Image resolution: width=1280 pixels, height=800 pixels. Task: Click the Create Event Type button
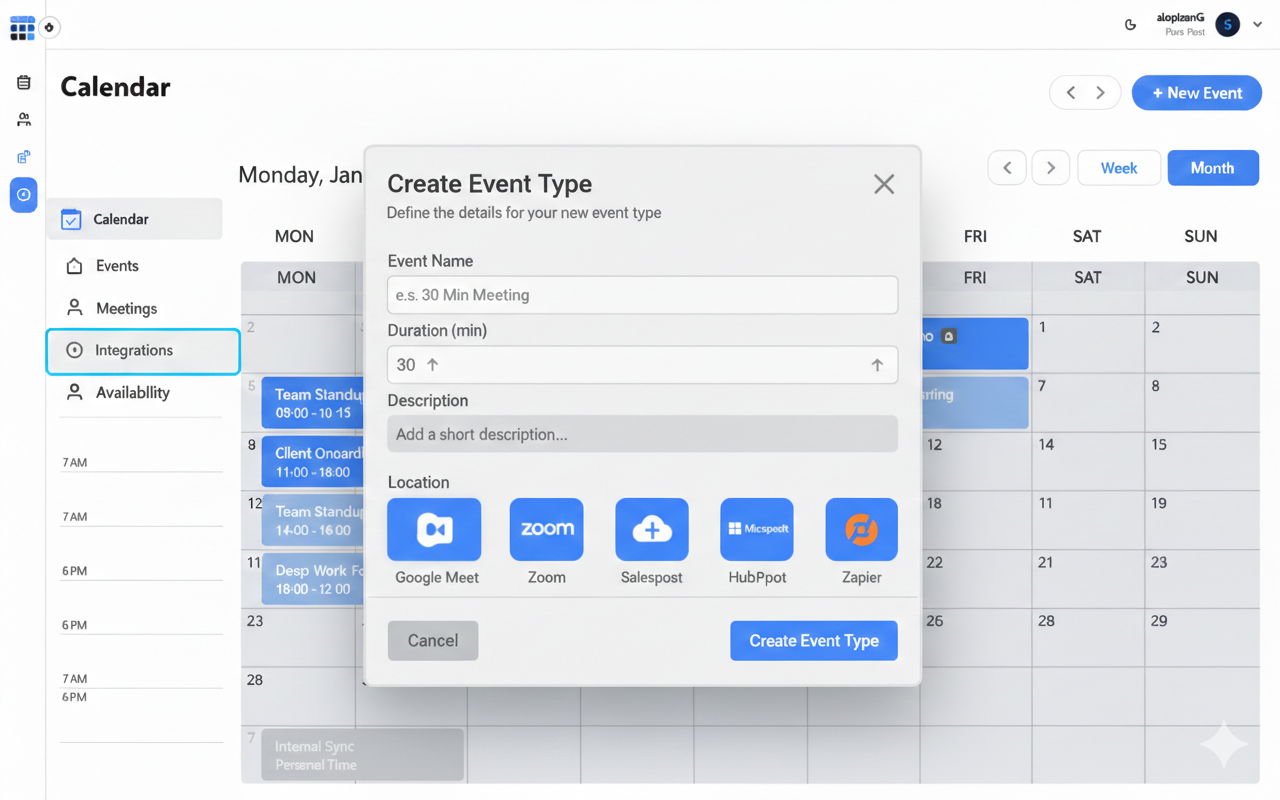[x=814, y=641]
